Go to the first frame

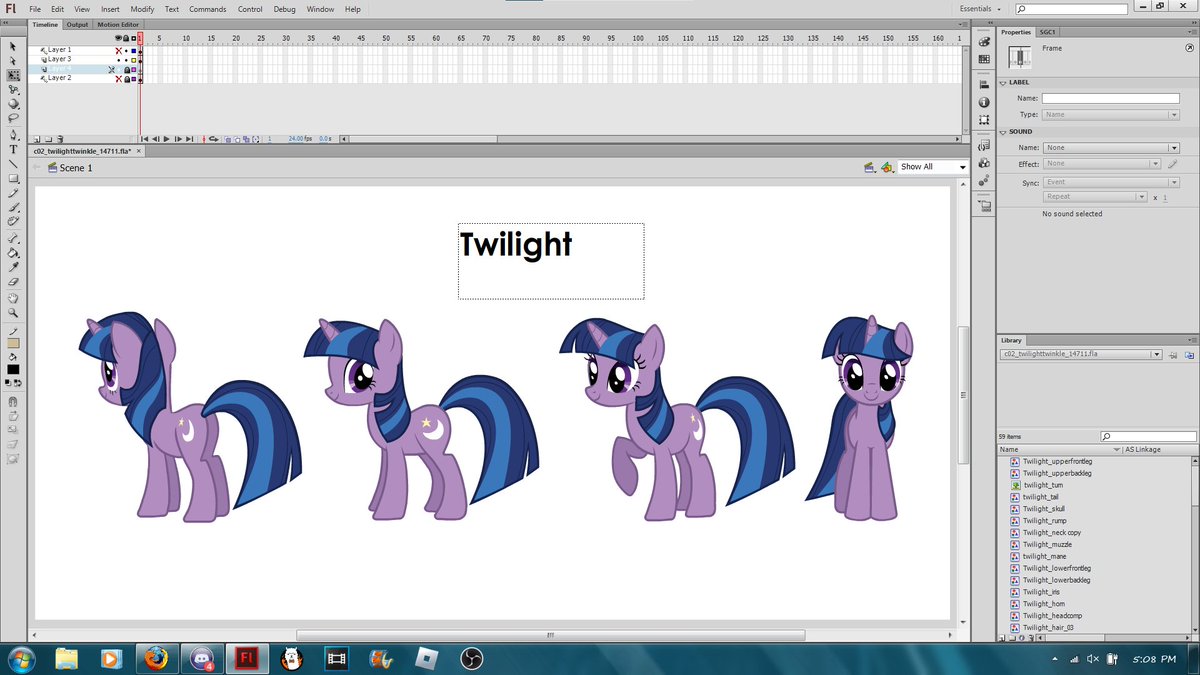146,139
